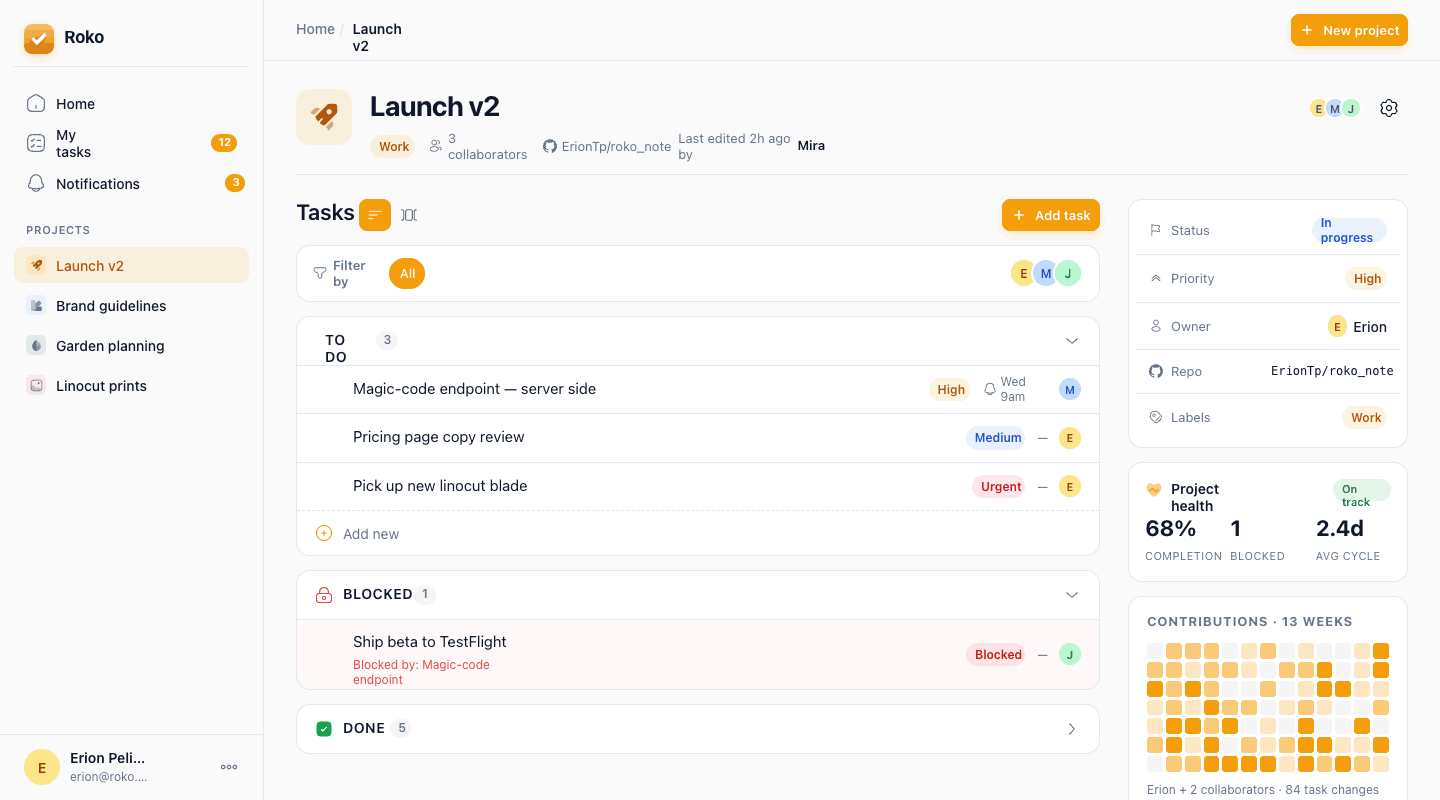Click the red lock icon on Blocked section

tap(324, 595)
